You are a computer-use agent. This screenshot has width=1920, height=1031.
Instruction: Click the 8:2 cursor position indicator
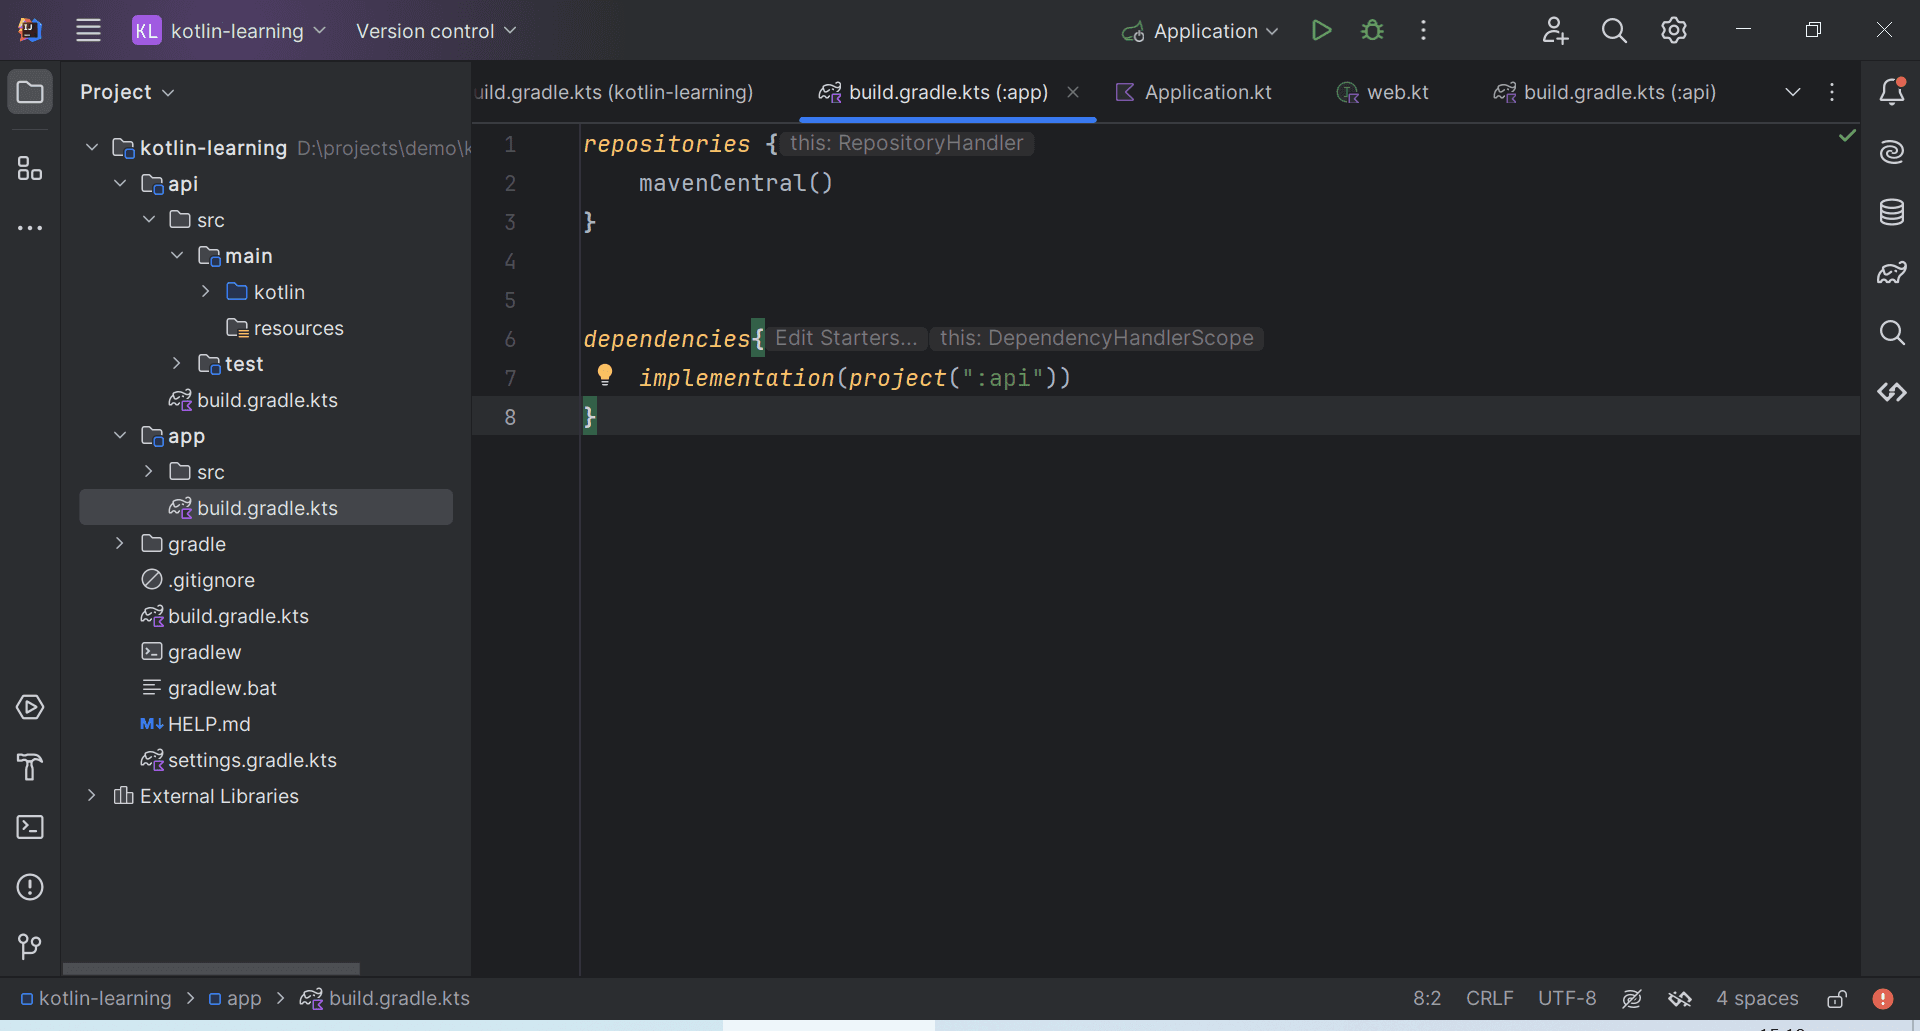[1427, 998]
